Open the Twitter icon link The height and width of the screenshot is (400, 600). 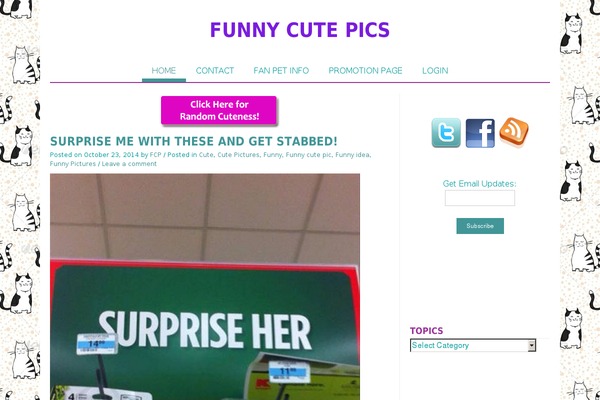(x=446, y=133)
